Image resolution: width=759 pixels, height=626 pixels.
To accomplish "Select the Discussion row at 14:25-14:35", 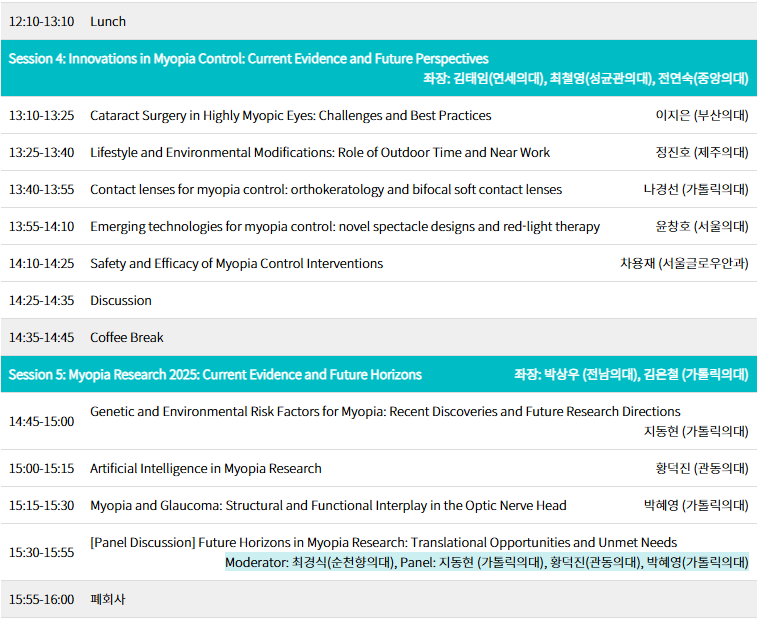I will coord(121,301).
